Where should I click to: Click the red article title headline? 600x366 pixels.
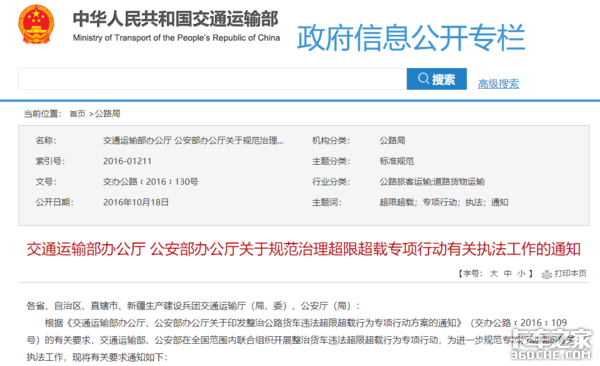click(x=303, y=249)
